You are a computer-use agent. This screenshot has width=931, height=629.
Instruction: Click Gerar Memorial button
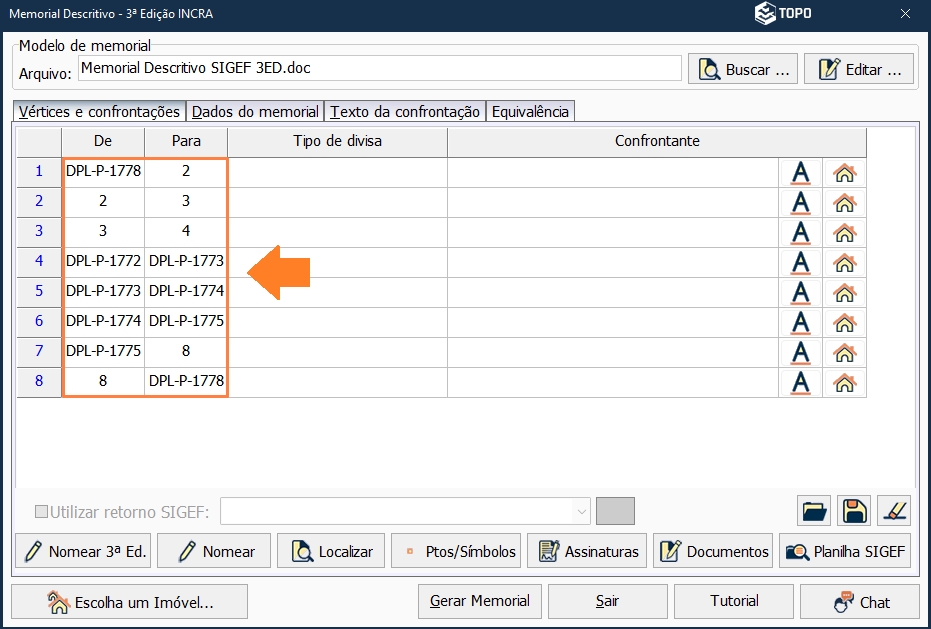tap(480, 601)
